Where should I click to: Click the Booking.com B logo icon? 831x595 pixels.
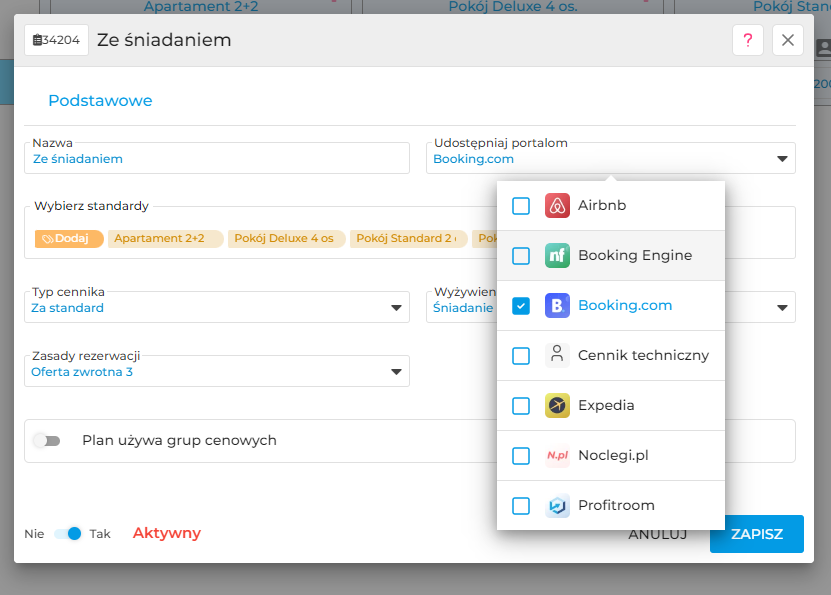(x=557, y=305)
